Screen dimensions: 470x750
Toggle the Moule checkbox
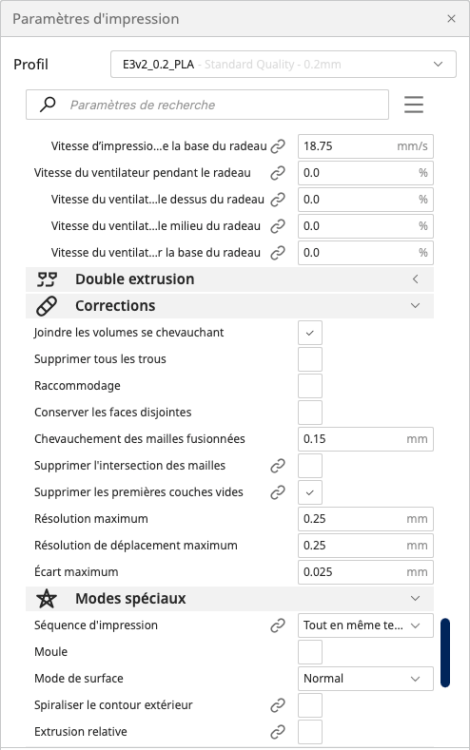click(x=310, y=651)
